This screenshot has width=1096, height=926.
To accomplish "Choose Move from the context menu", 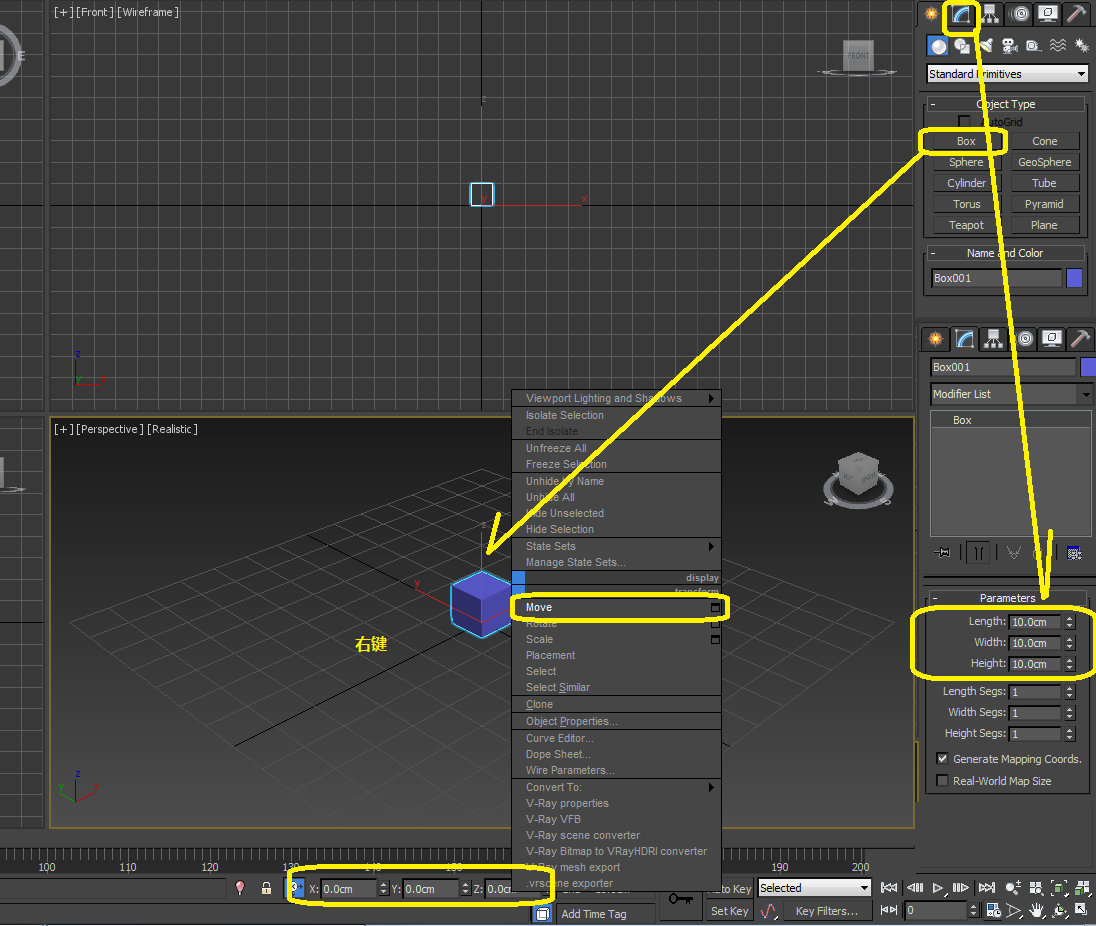I will 539,607.
